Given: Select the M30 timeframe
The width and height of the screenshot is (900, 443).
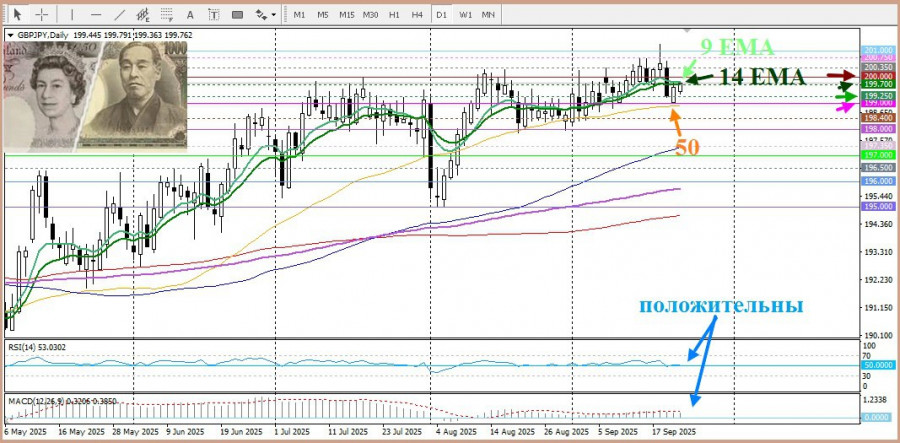Looking at the screenshot, I should 370,15.
